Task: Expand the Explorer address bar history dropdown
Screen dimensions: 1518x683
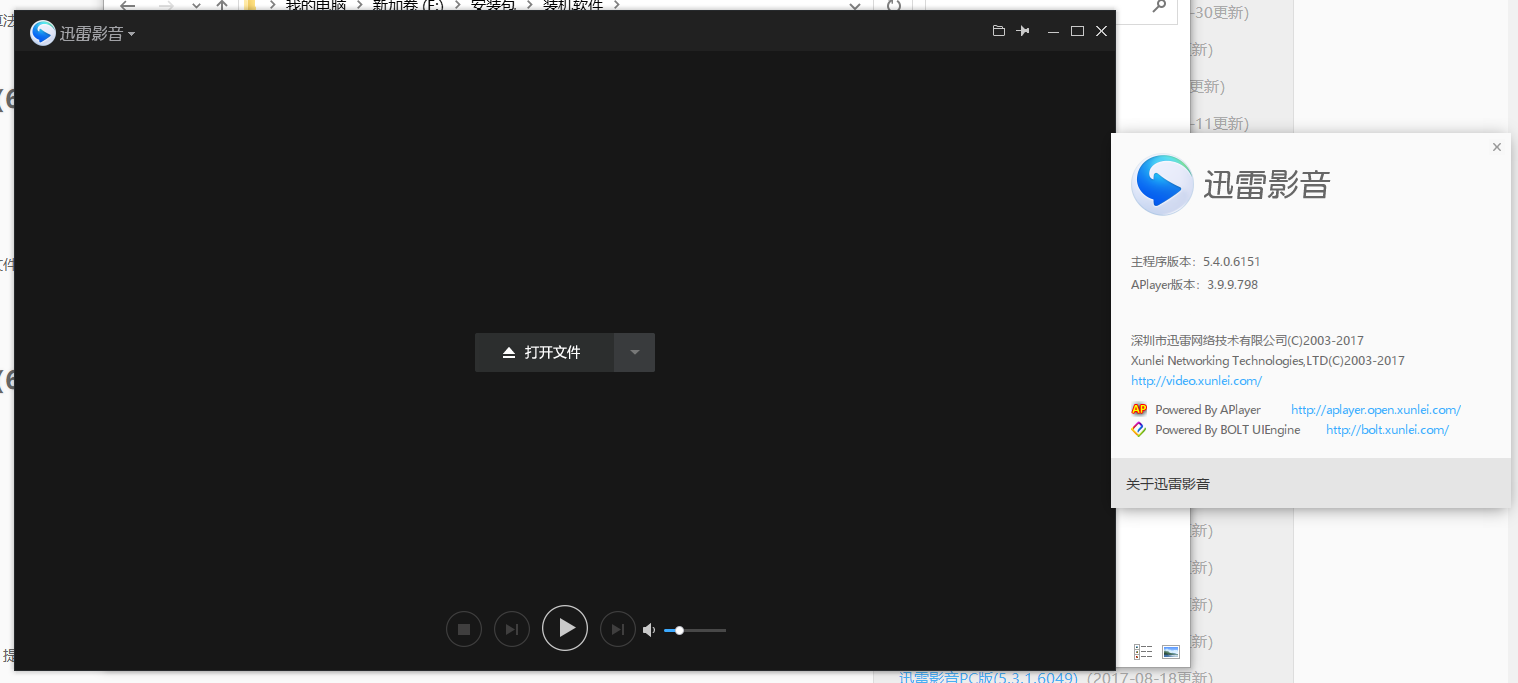Action: coord(854,6)
